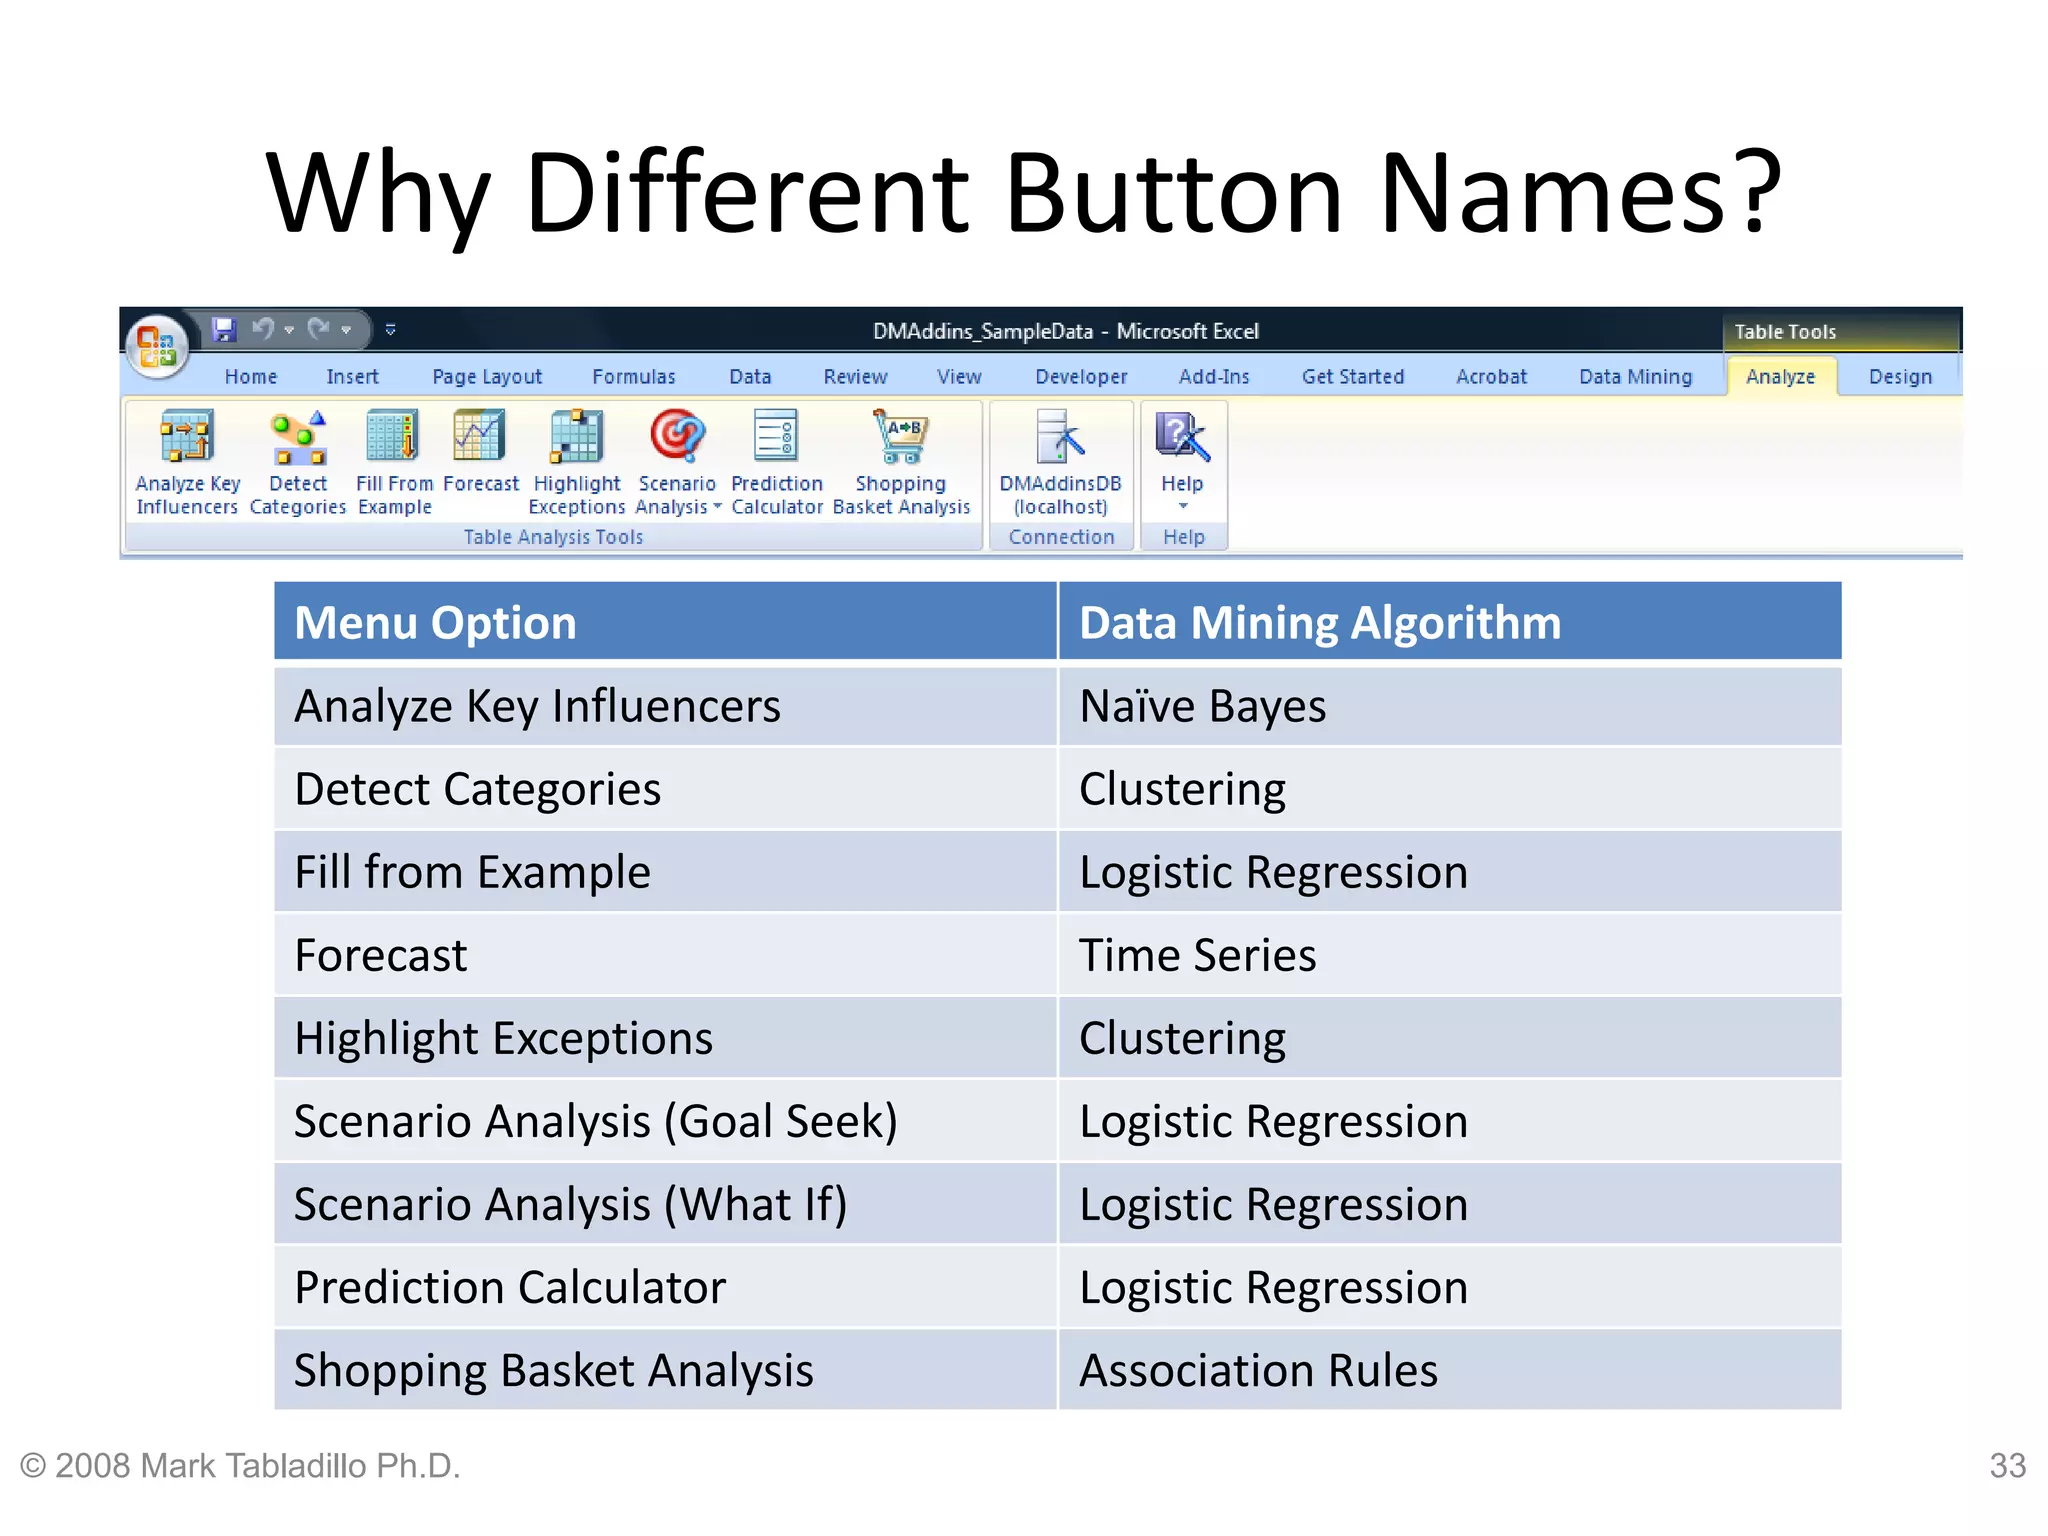Open the Help icon in the ribbon

pyautogui.click(x=1182, y=437)
